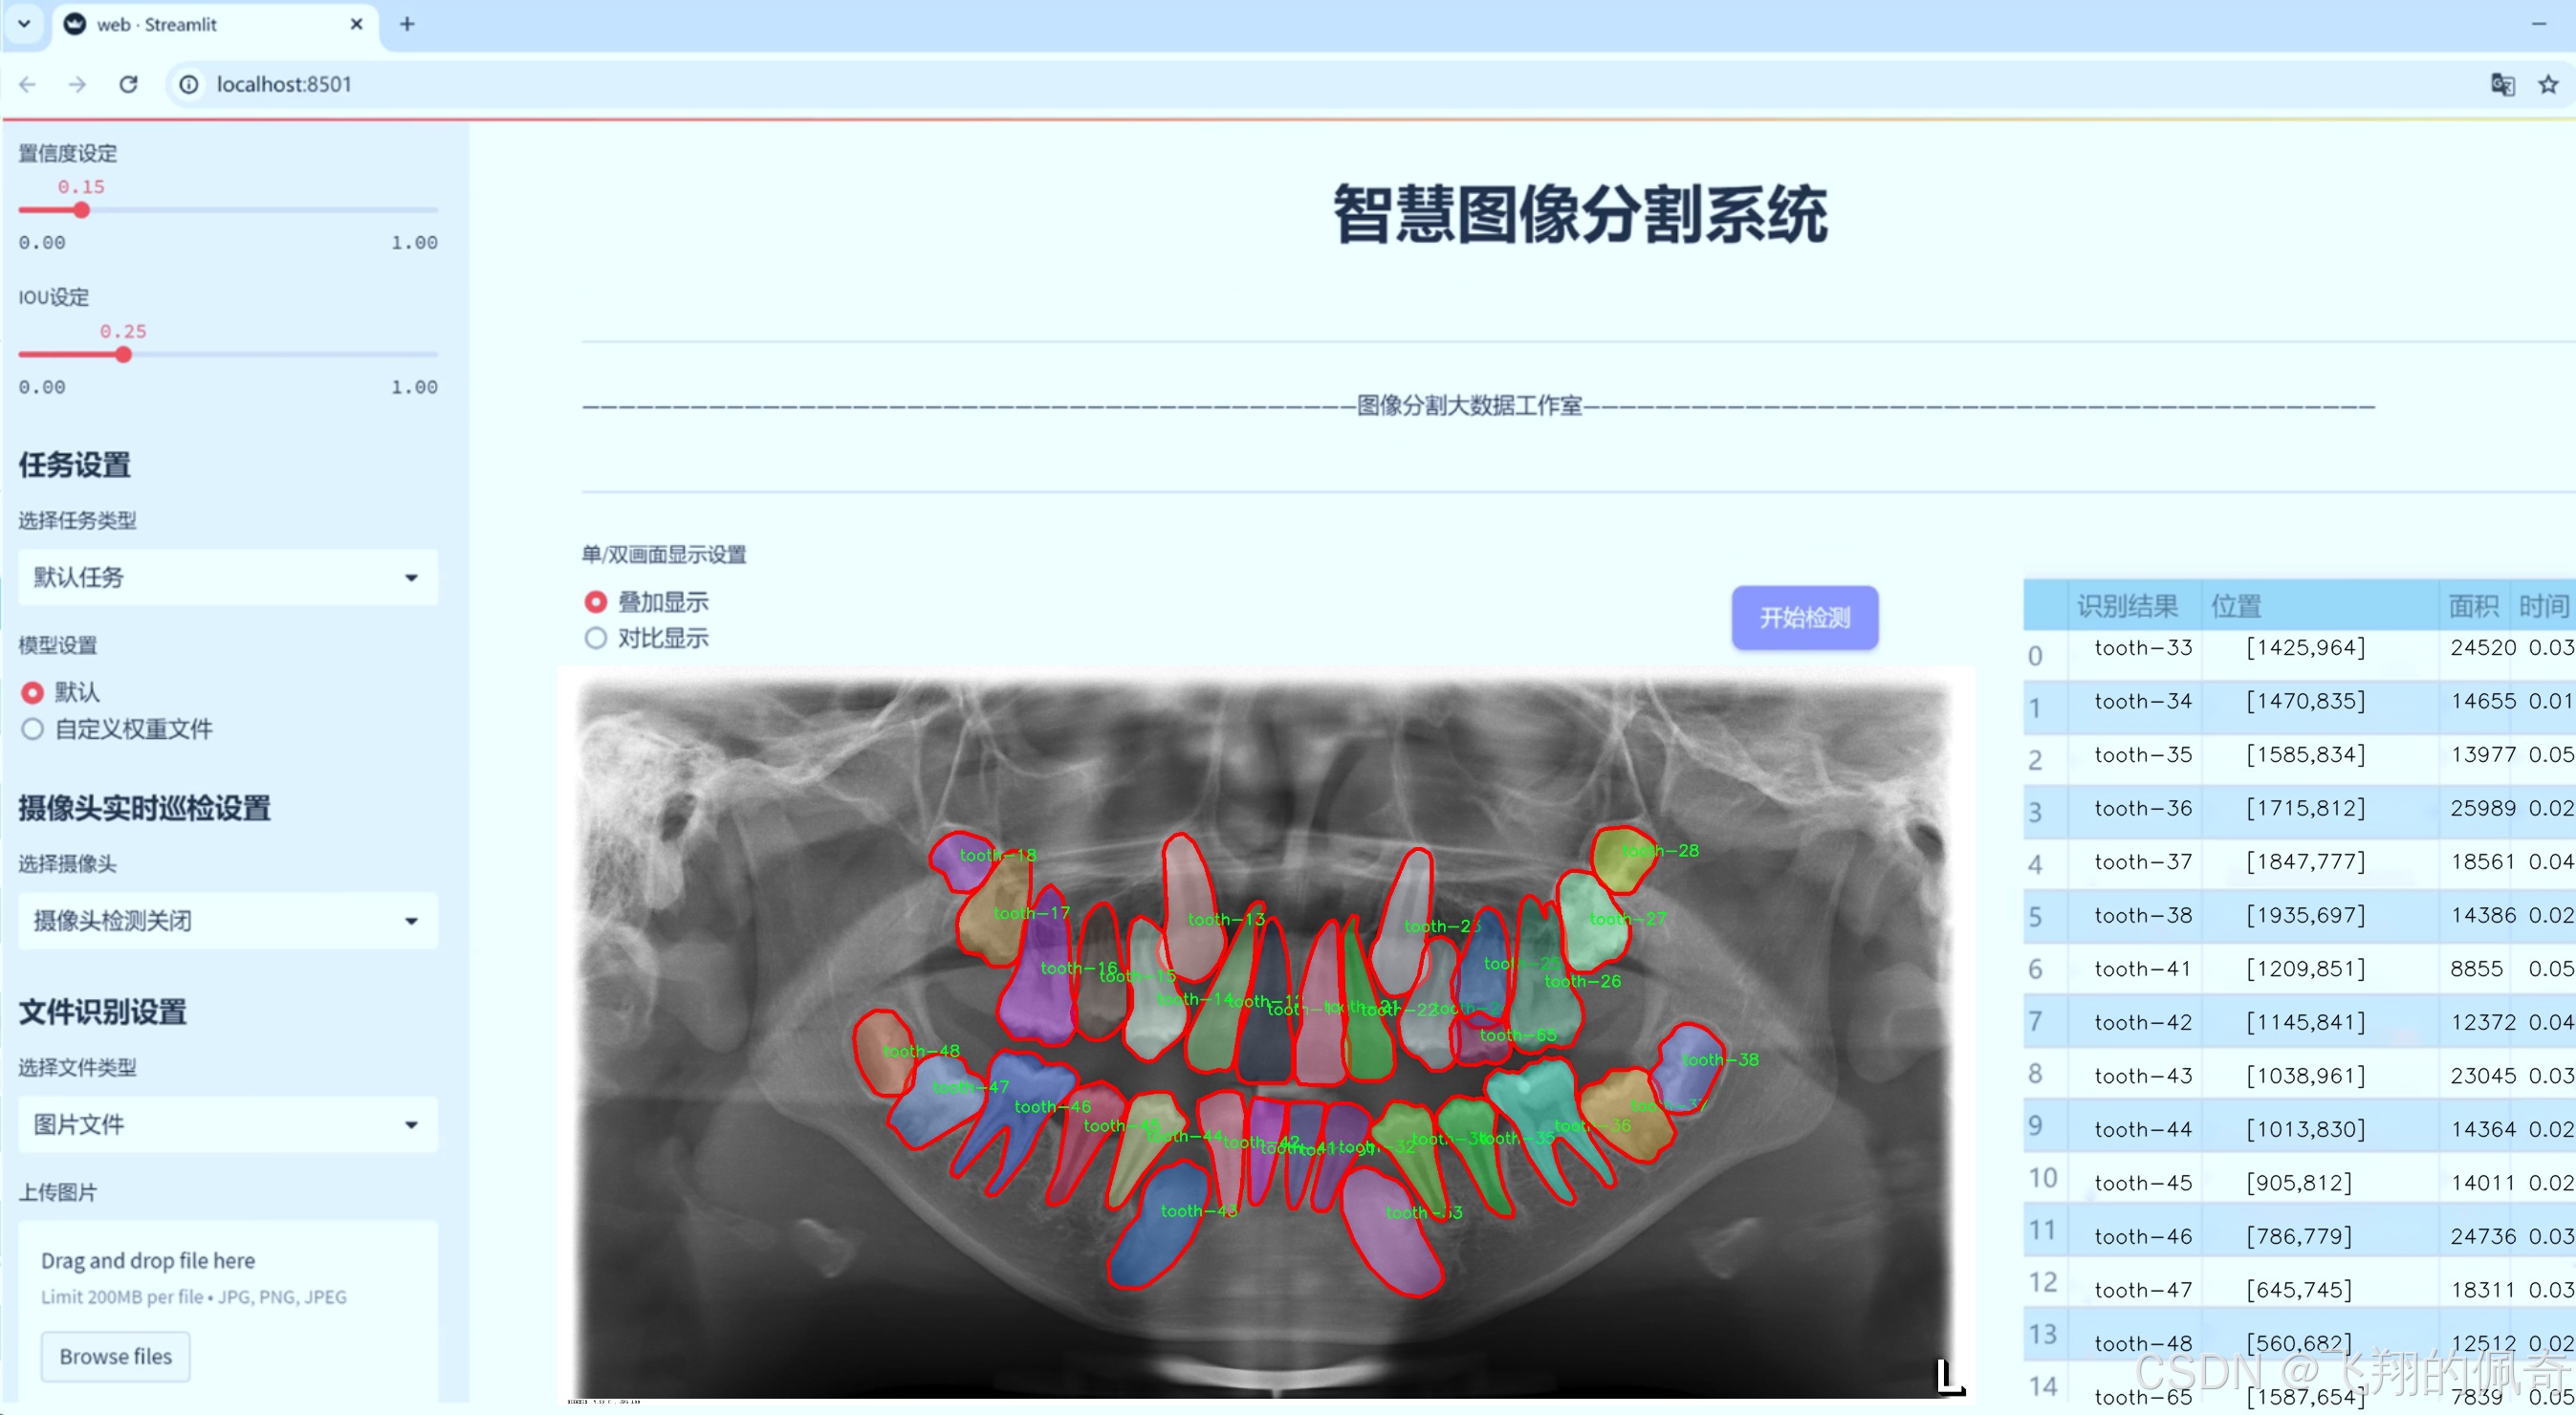Open a new browser tab

(406, 24)
